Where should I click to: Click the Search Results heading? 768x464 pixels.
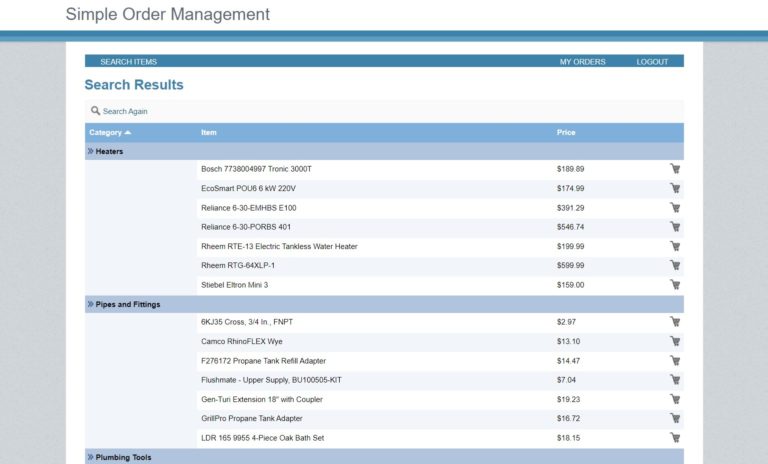(134, 85)
